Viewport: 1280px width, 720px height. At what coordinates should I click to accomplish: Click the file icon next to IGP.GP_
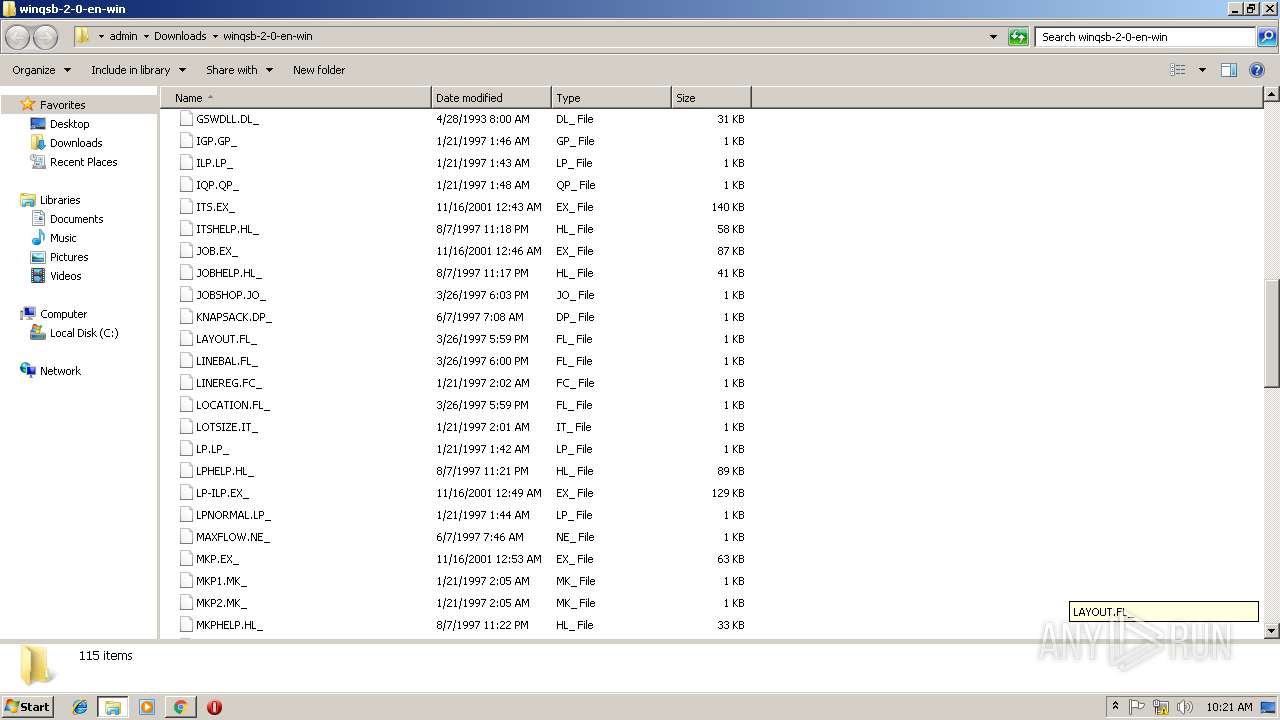(186, 141)
